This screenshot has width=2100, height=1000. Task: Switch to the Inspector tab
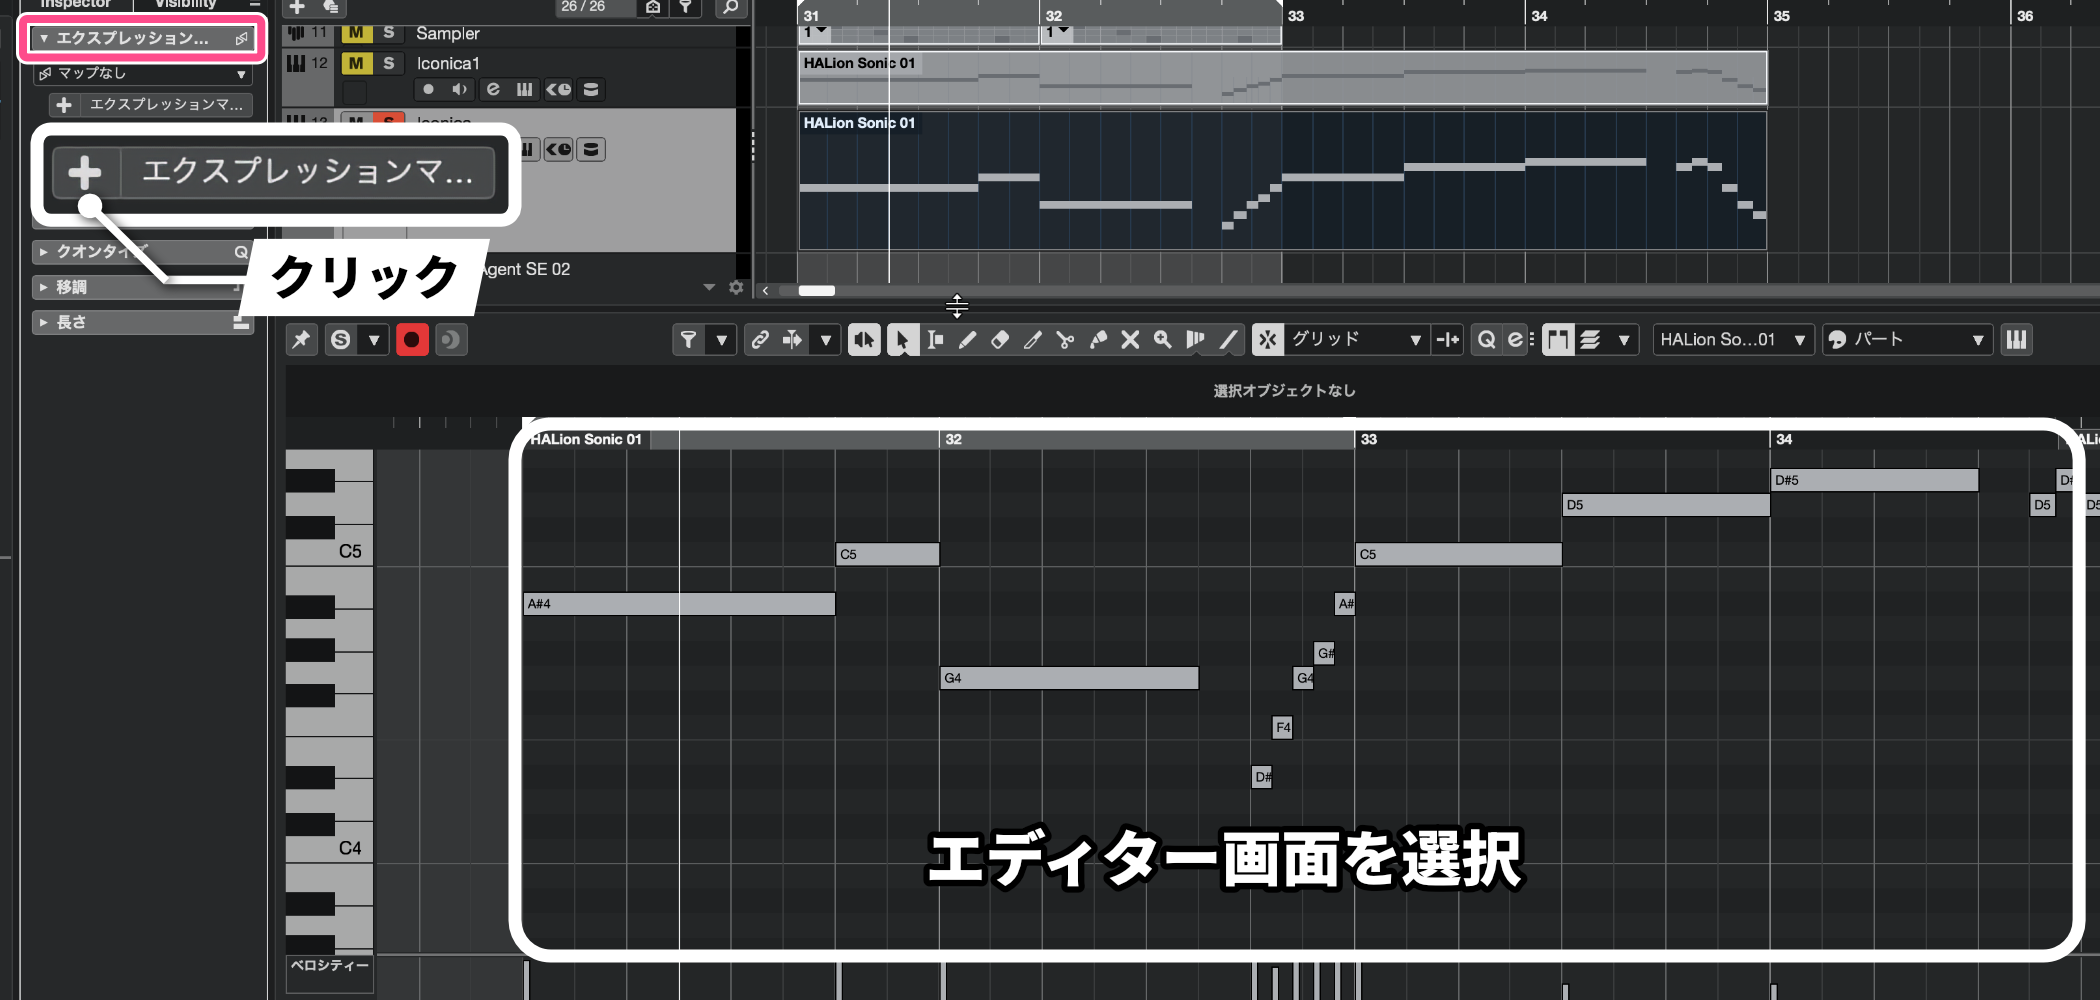[75, 4]
